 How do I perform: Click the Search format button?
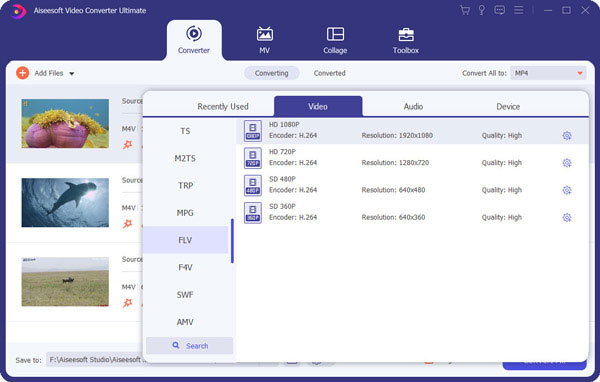pos(189,346)
